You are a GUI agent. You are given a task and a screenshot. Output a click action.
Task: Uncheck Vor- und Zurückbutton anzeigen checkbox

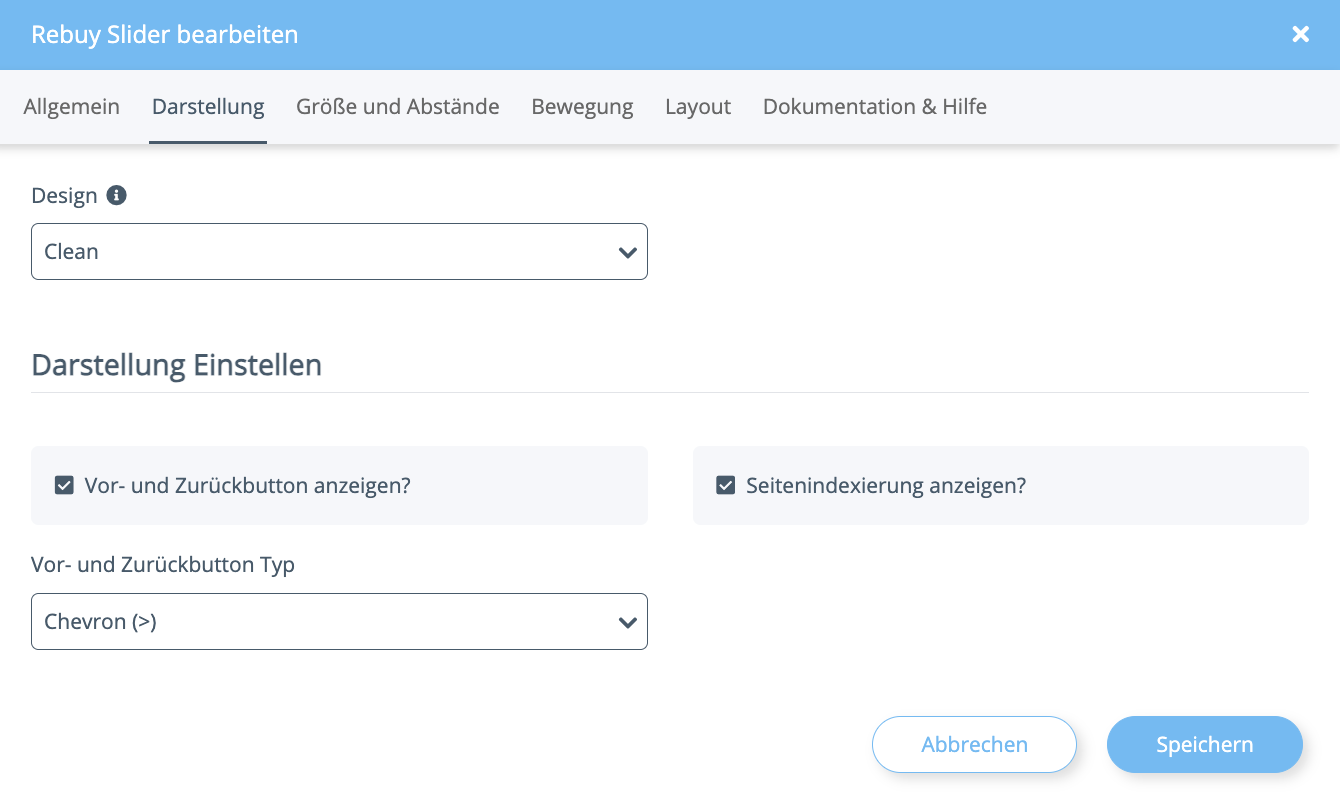click(64, 486)
